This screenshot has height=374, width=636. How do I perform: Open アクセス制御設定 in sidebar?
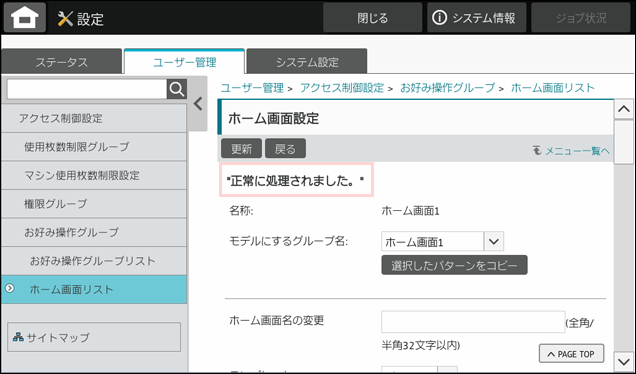click(x=94, y=118)
